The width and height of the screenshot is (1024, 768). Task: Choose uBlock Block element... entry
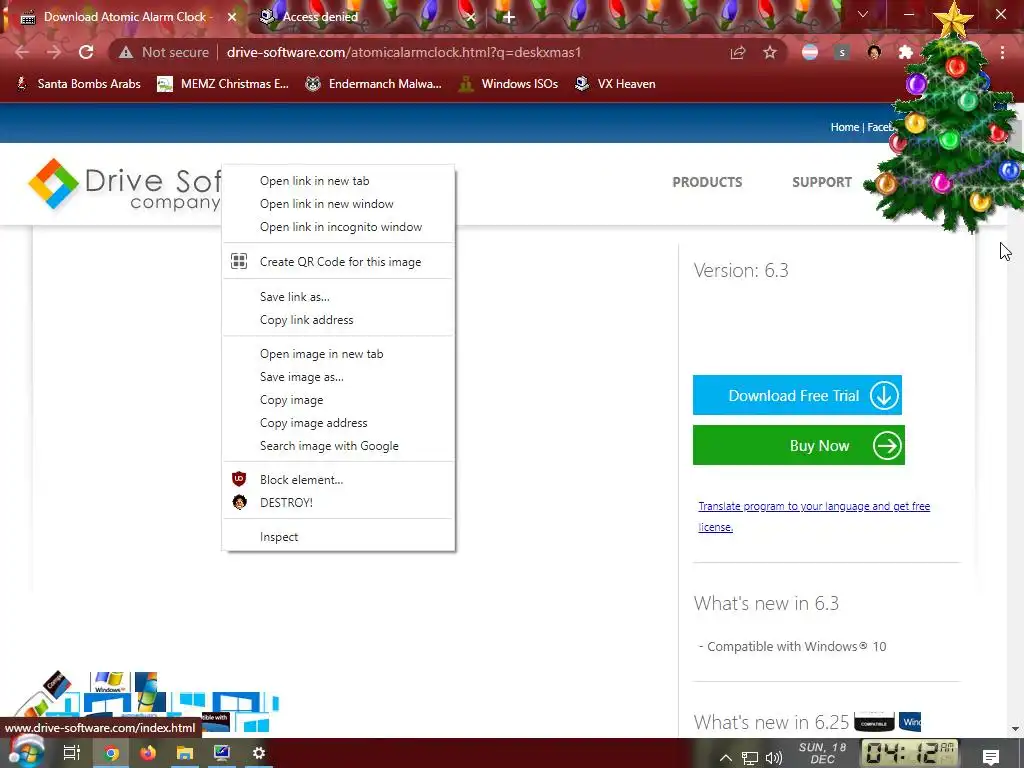click(338, 479)
